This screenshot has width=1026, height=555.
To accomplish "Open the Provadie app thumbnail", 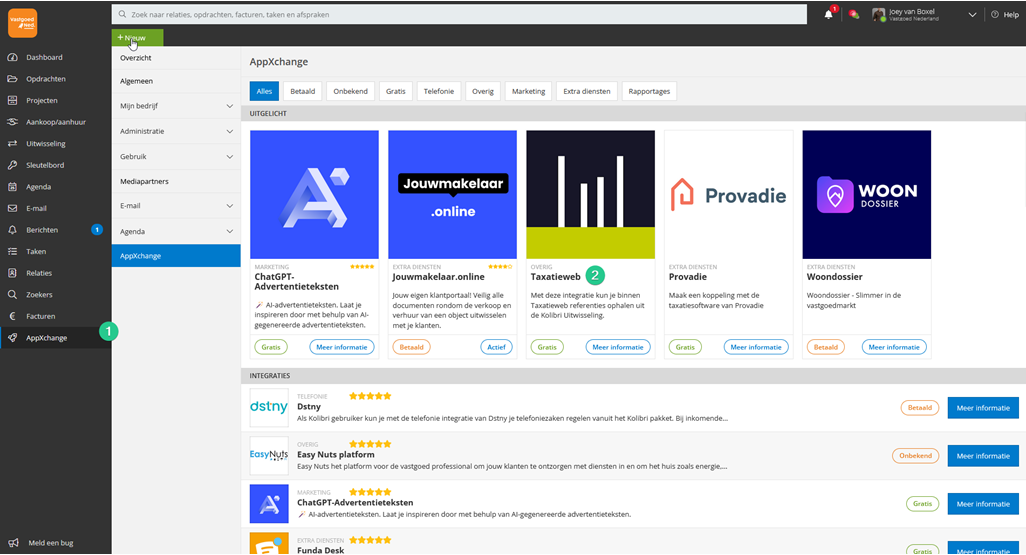I will click(728, 195).
